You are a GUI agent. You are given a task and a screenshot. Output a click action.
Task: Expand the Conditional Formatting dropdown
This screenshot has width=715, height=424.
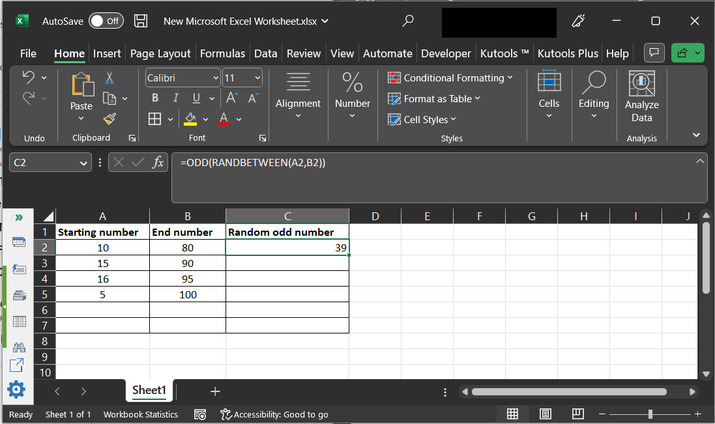coord(450,78)
